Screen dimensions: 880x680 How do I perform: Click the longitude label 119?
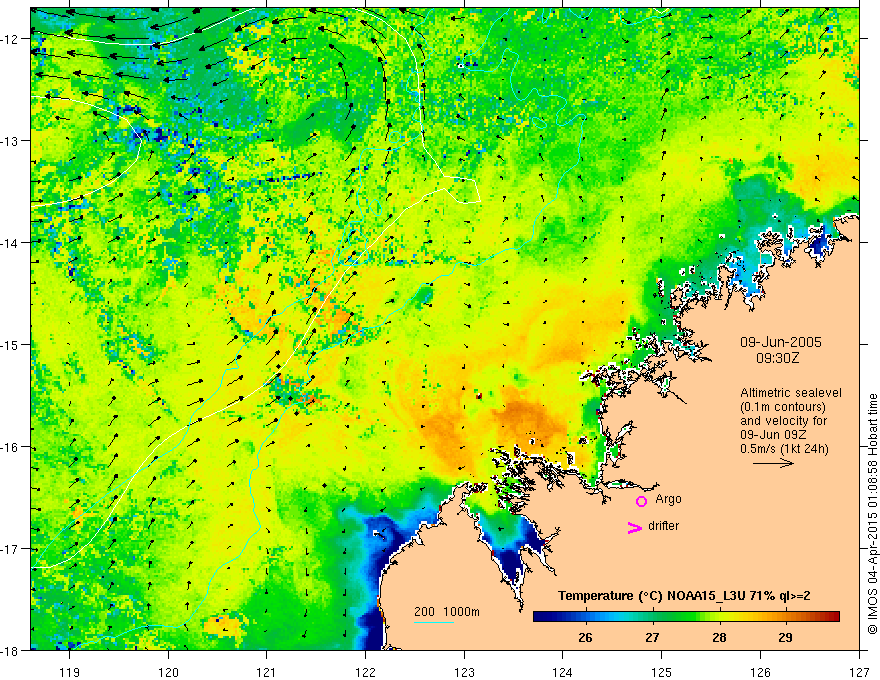coord(70,672)
